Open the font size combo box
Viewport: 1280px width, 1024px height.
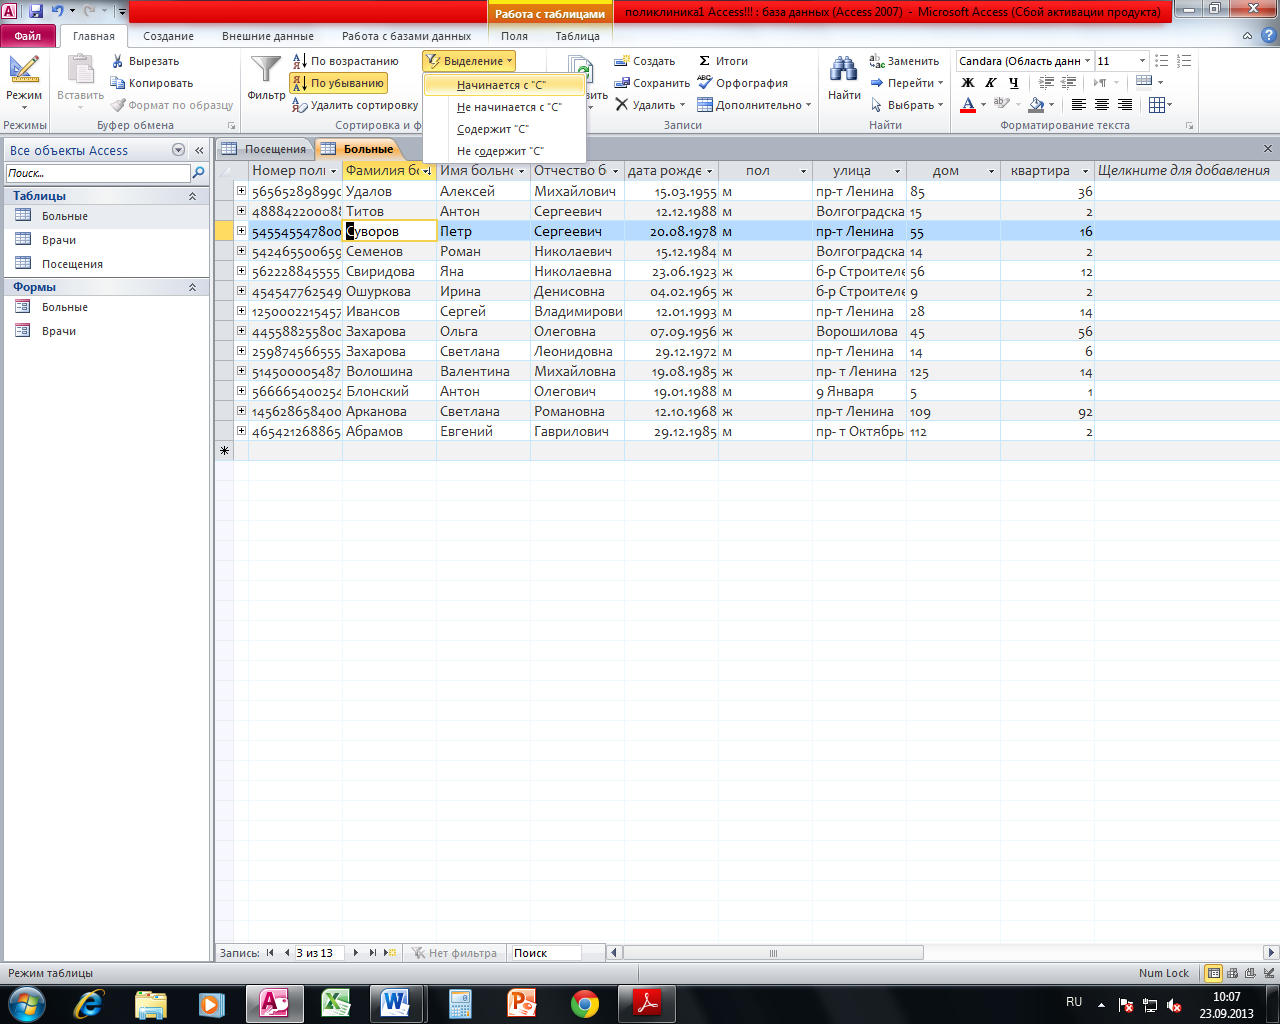pyautogui.click(x=1121, y=61)
